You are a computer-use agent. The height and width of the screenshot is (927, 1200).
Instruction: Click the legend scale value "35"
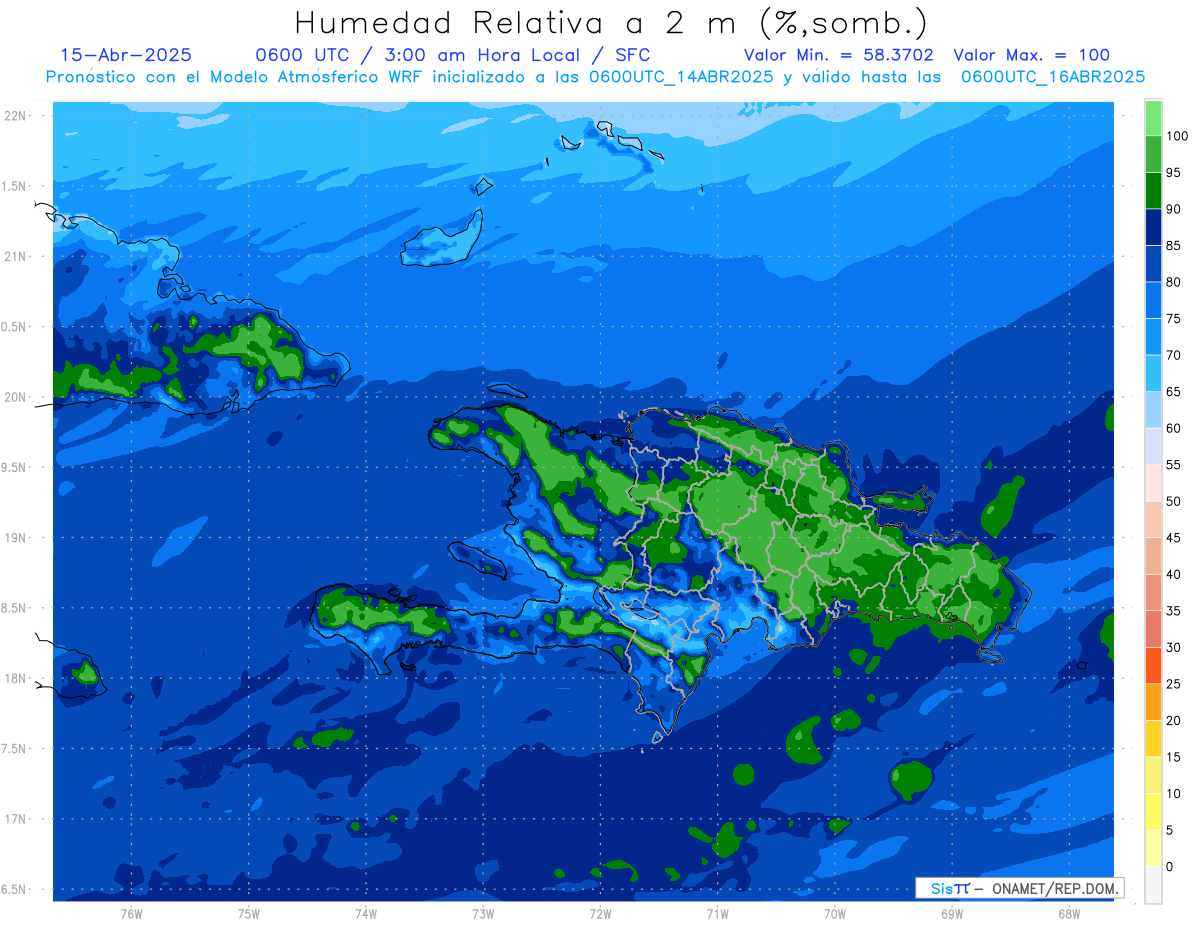click(x=1173, y=611)
